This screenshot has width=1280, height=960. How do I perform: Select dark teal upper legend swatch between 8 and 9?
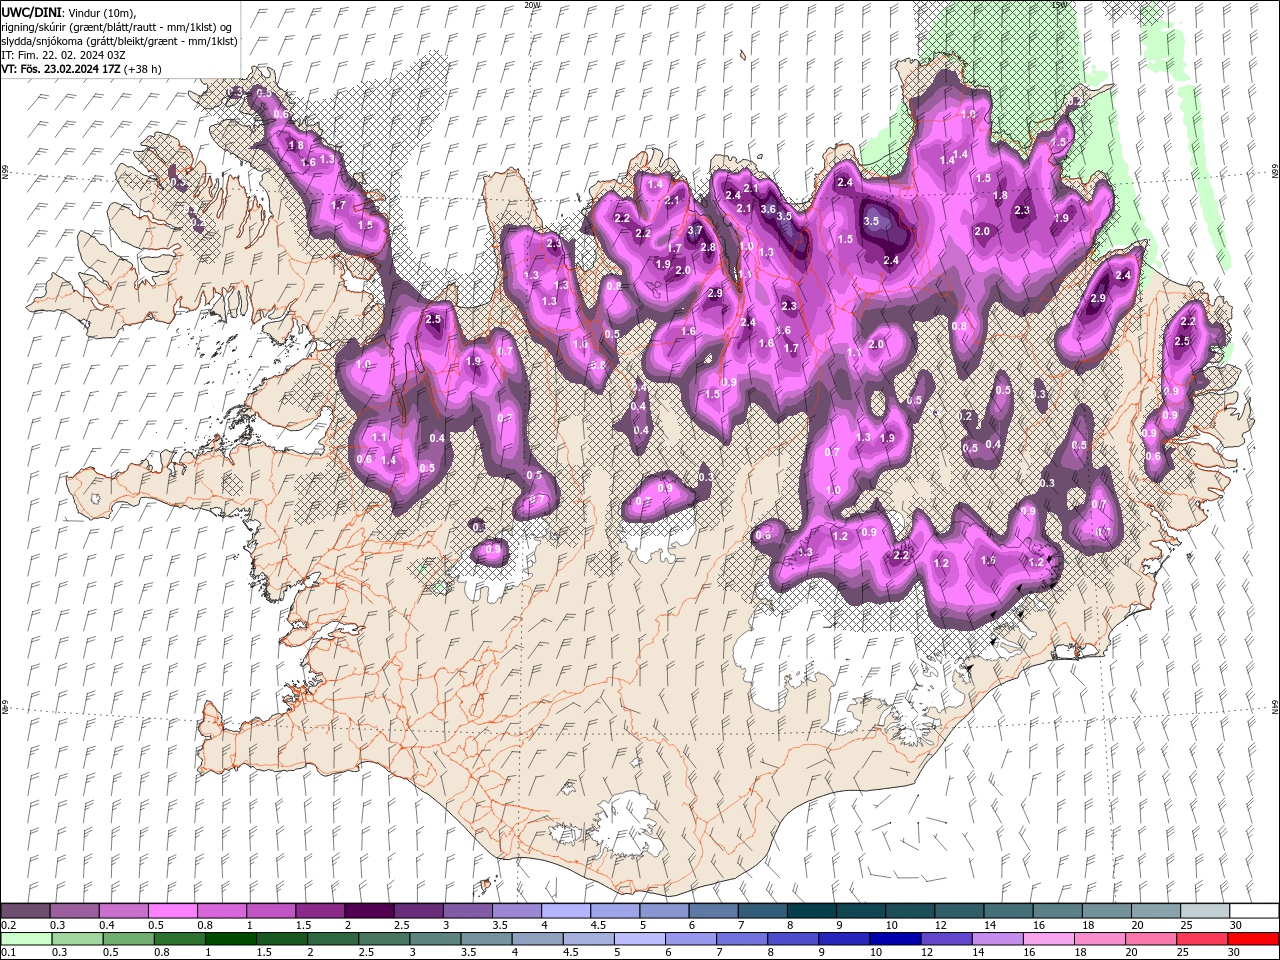pyautogui.click(x=811, y=910)
